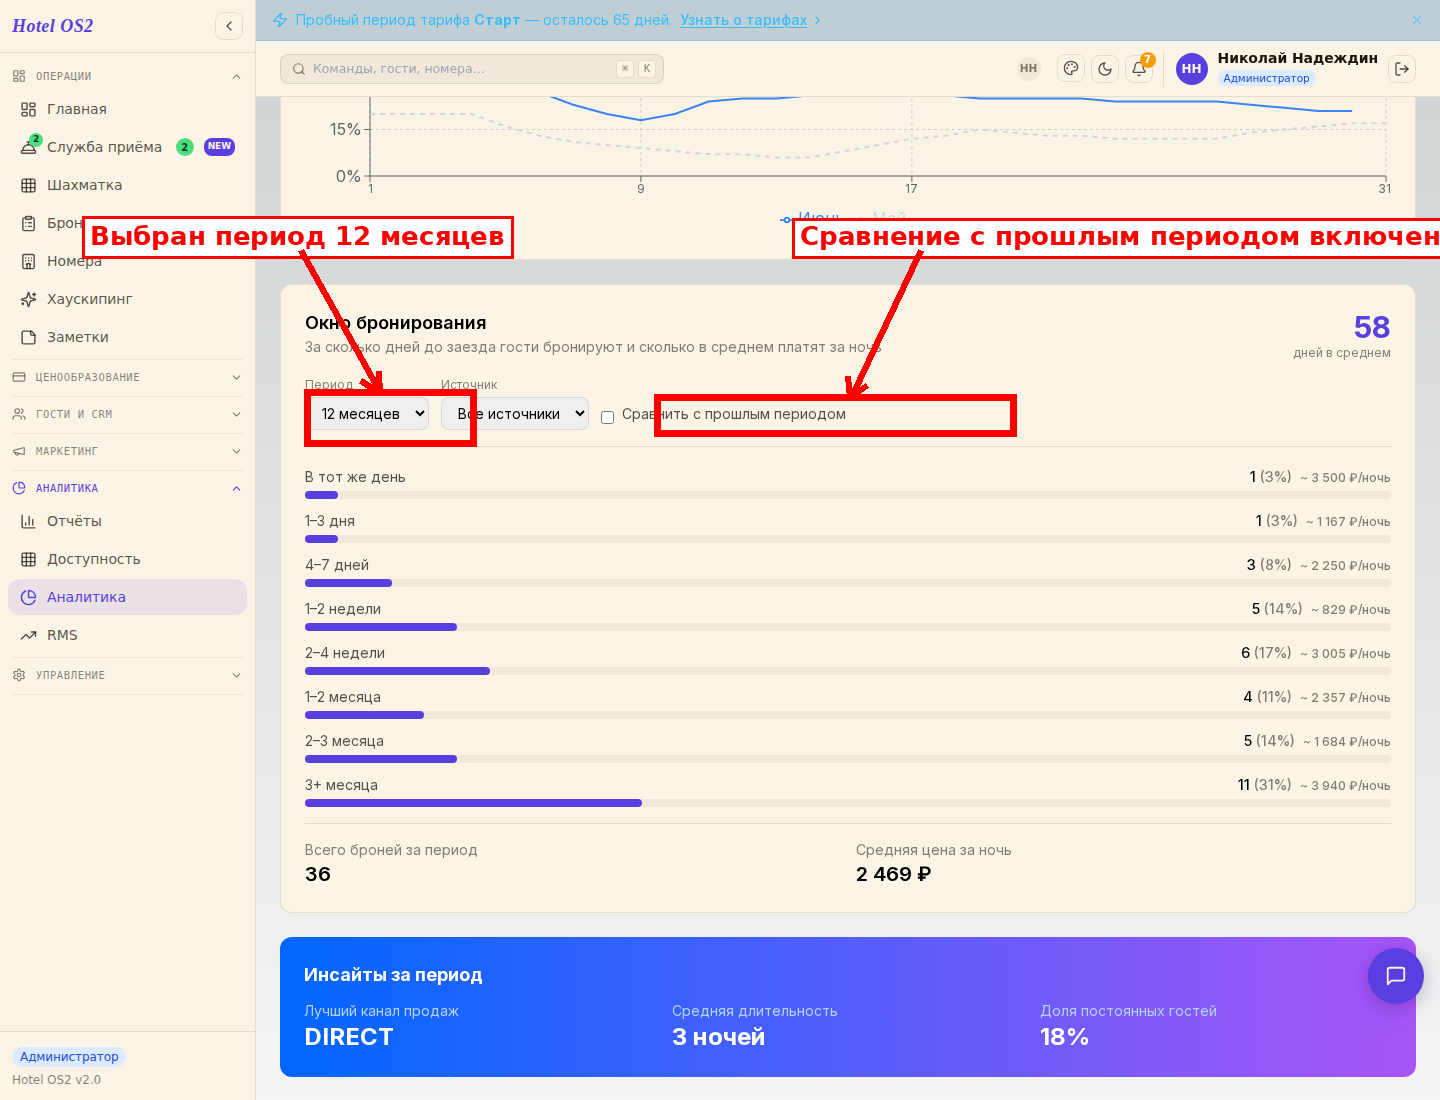1440x1100 pixels.
Task: Open Доступность in the sidebar
Action: tap(127, 559)
